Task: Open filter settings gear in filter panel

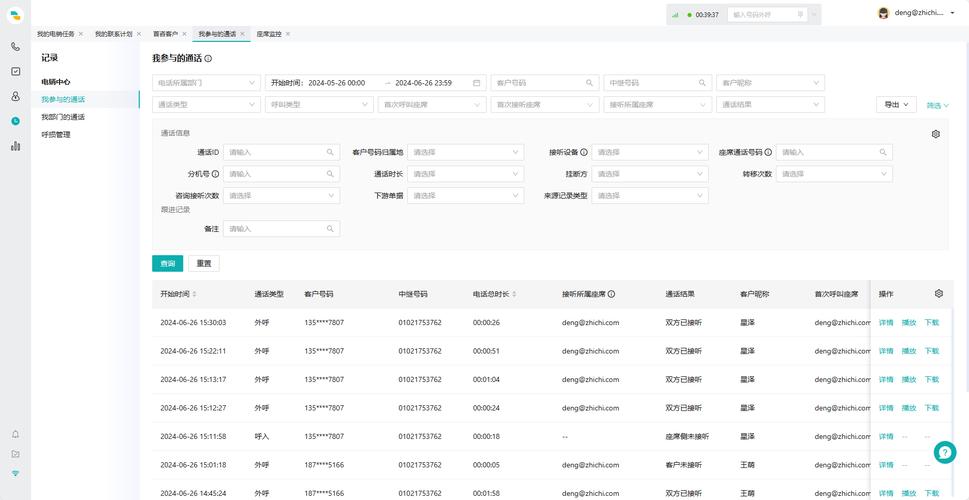Action: coord(936,133)
